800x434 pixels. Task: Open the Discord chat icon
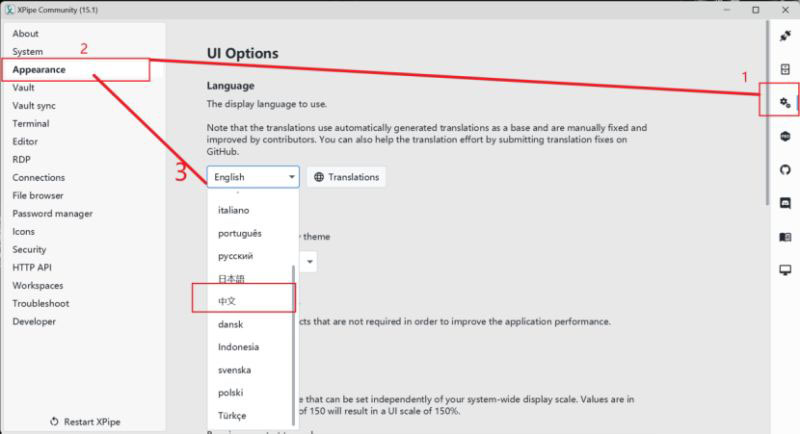coord(785,203)
